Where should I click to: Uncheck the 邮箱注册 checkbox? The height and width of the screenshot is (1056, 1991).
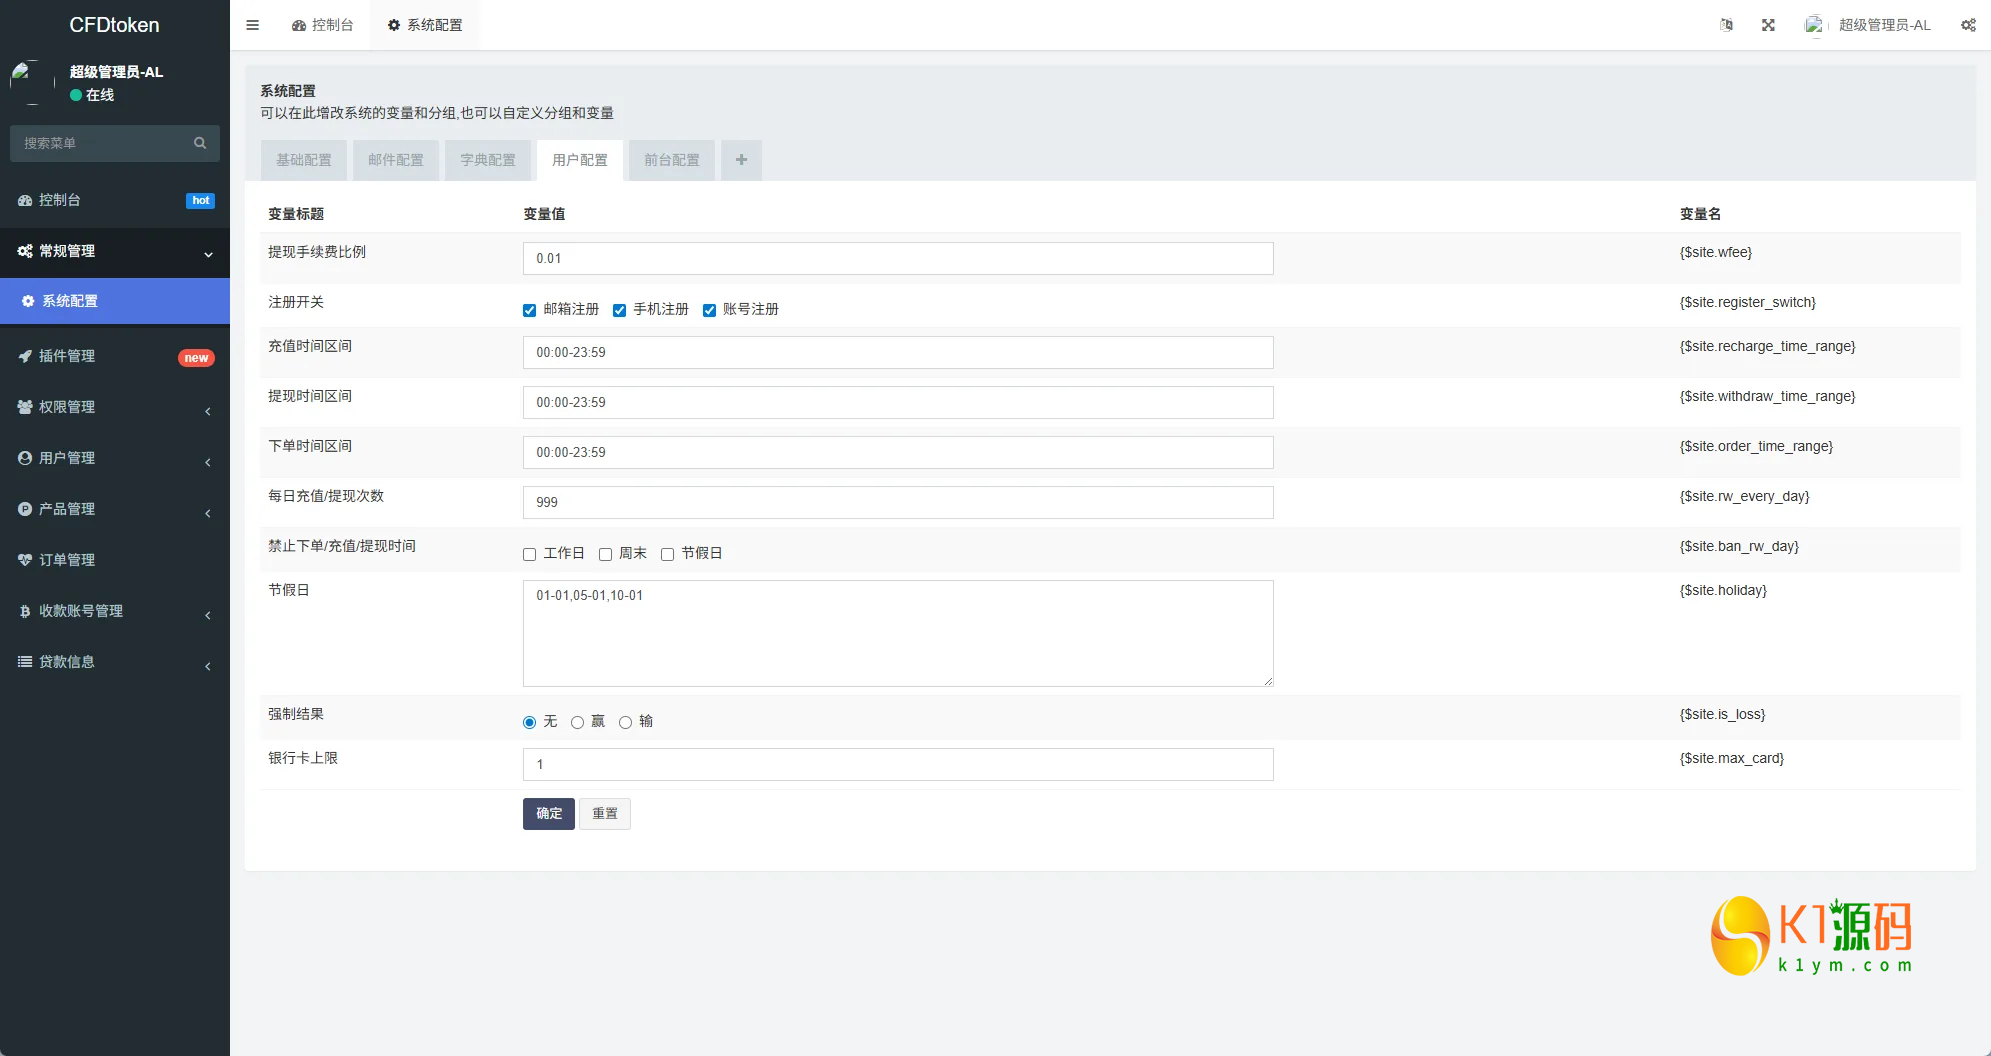pos(529,310)
